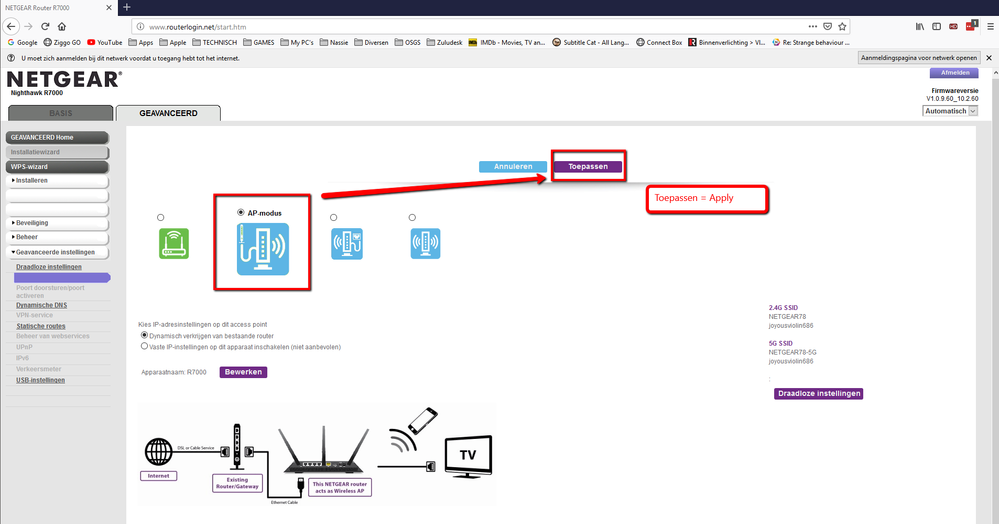Open Statische routes sidebar link
Viewport: 999px width, 524px height.
[x=41, y=326]
